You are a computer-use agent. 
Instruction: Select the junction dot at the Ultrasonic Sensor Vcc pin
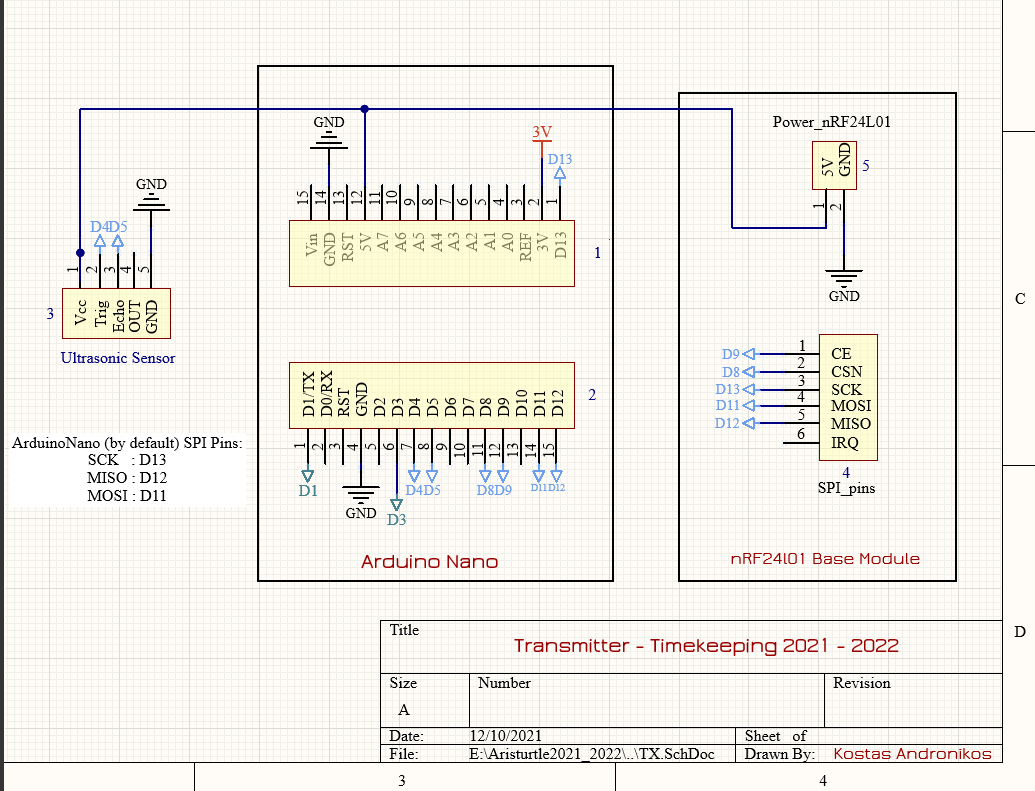[x=80, y=252]
